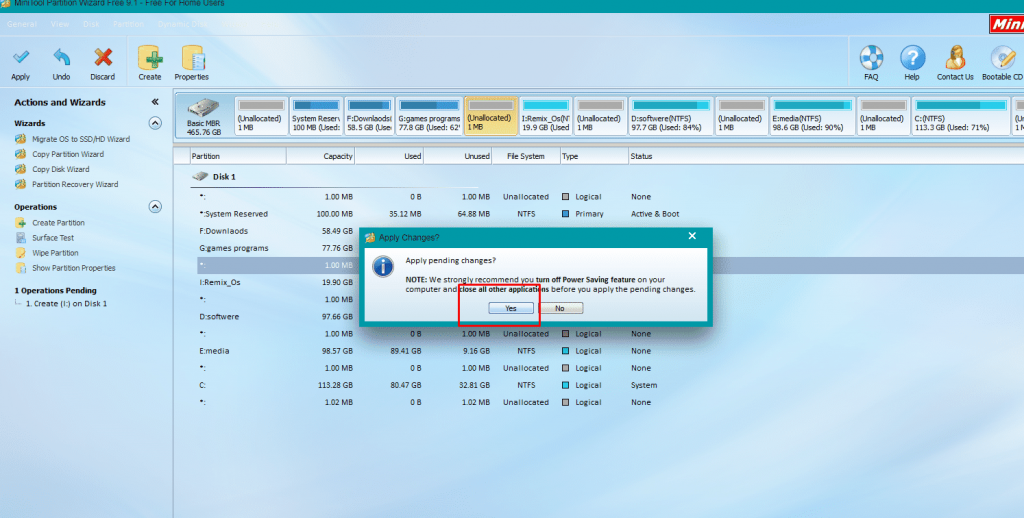The height and width of the screenshot is (518, 1024).
Task: Select the E:media(NTFS) block in the disk map
Action: [x=812, y=116]
